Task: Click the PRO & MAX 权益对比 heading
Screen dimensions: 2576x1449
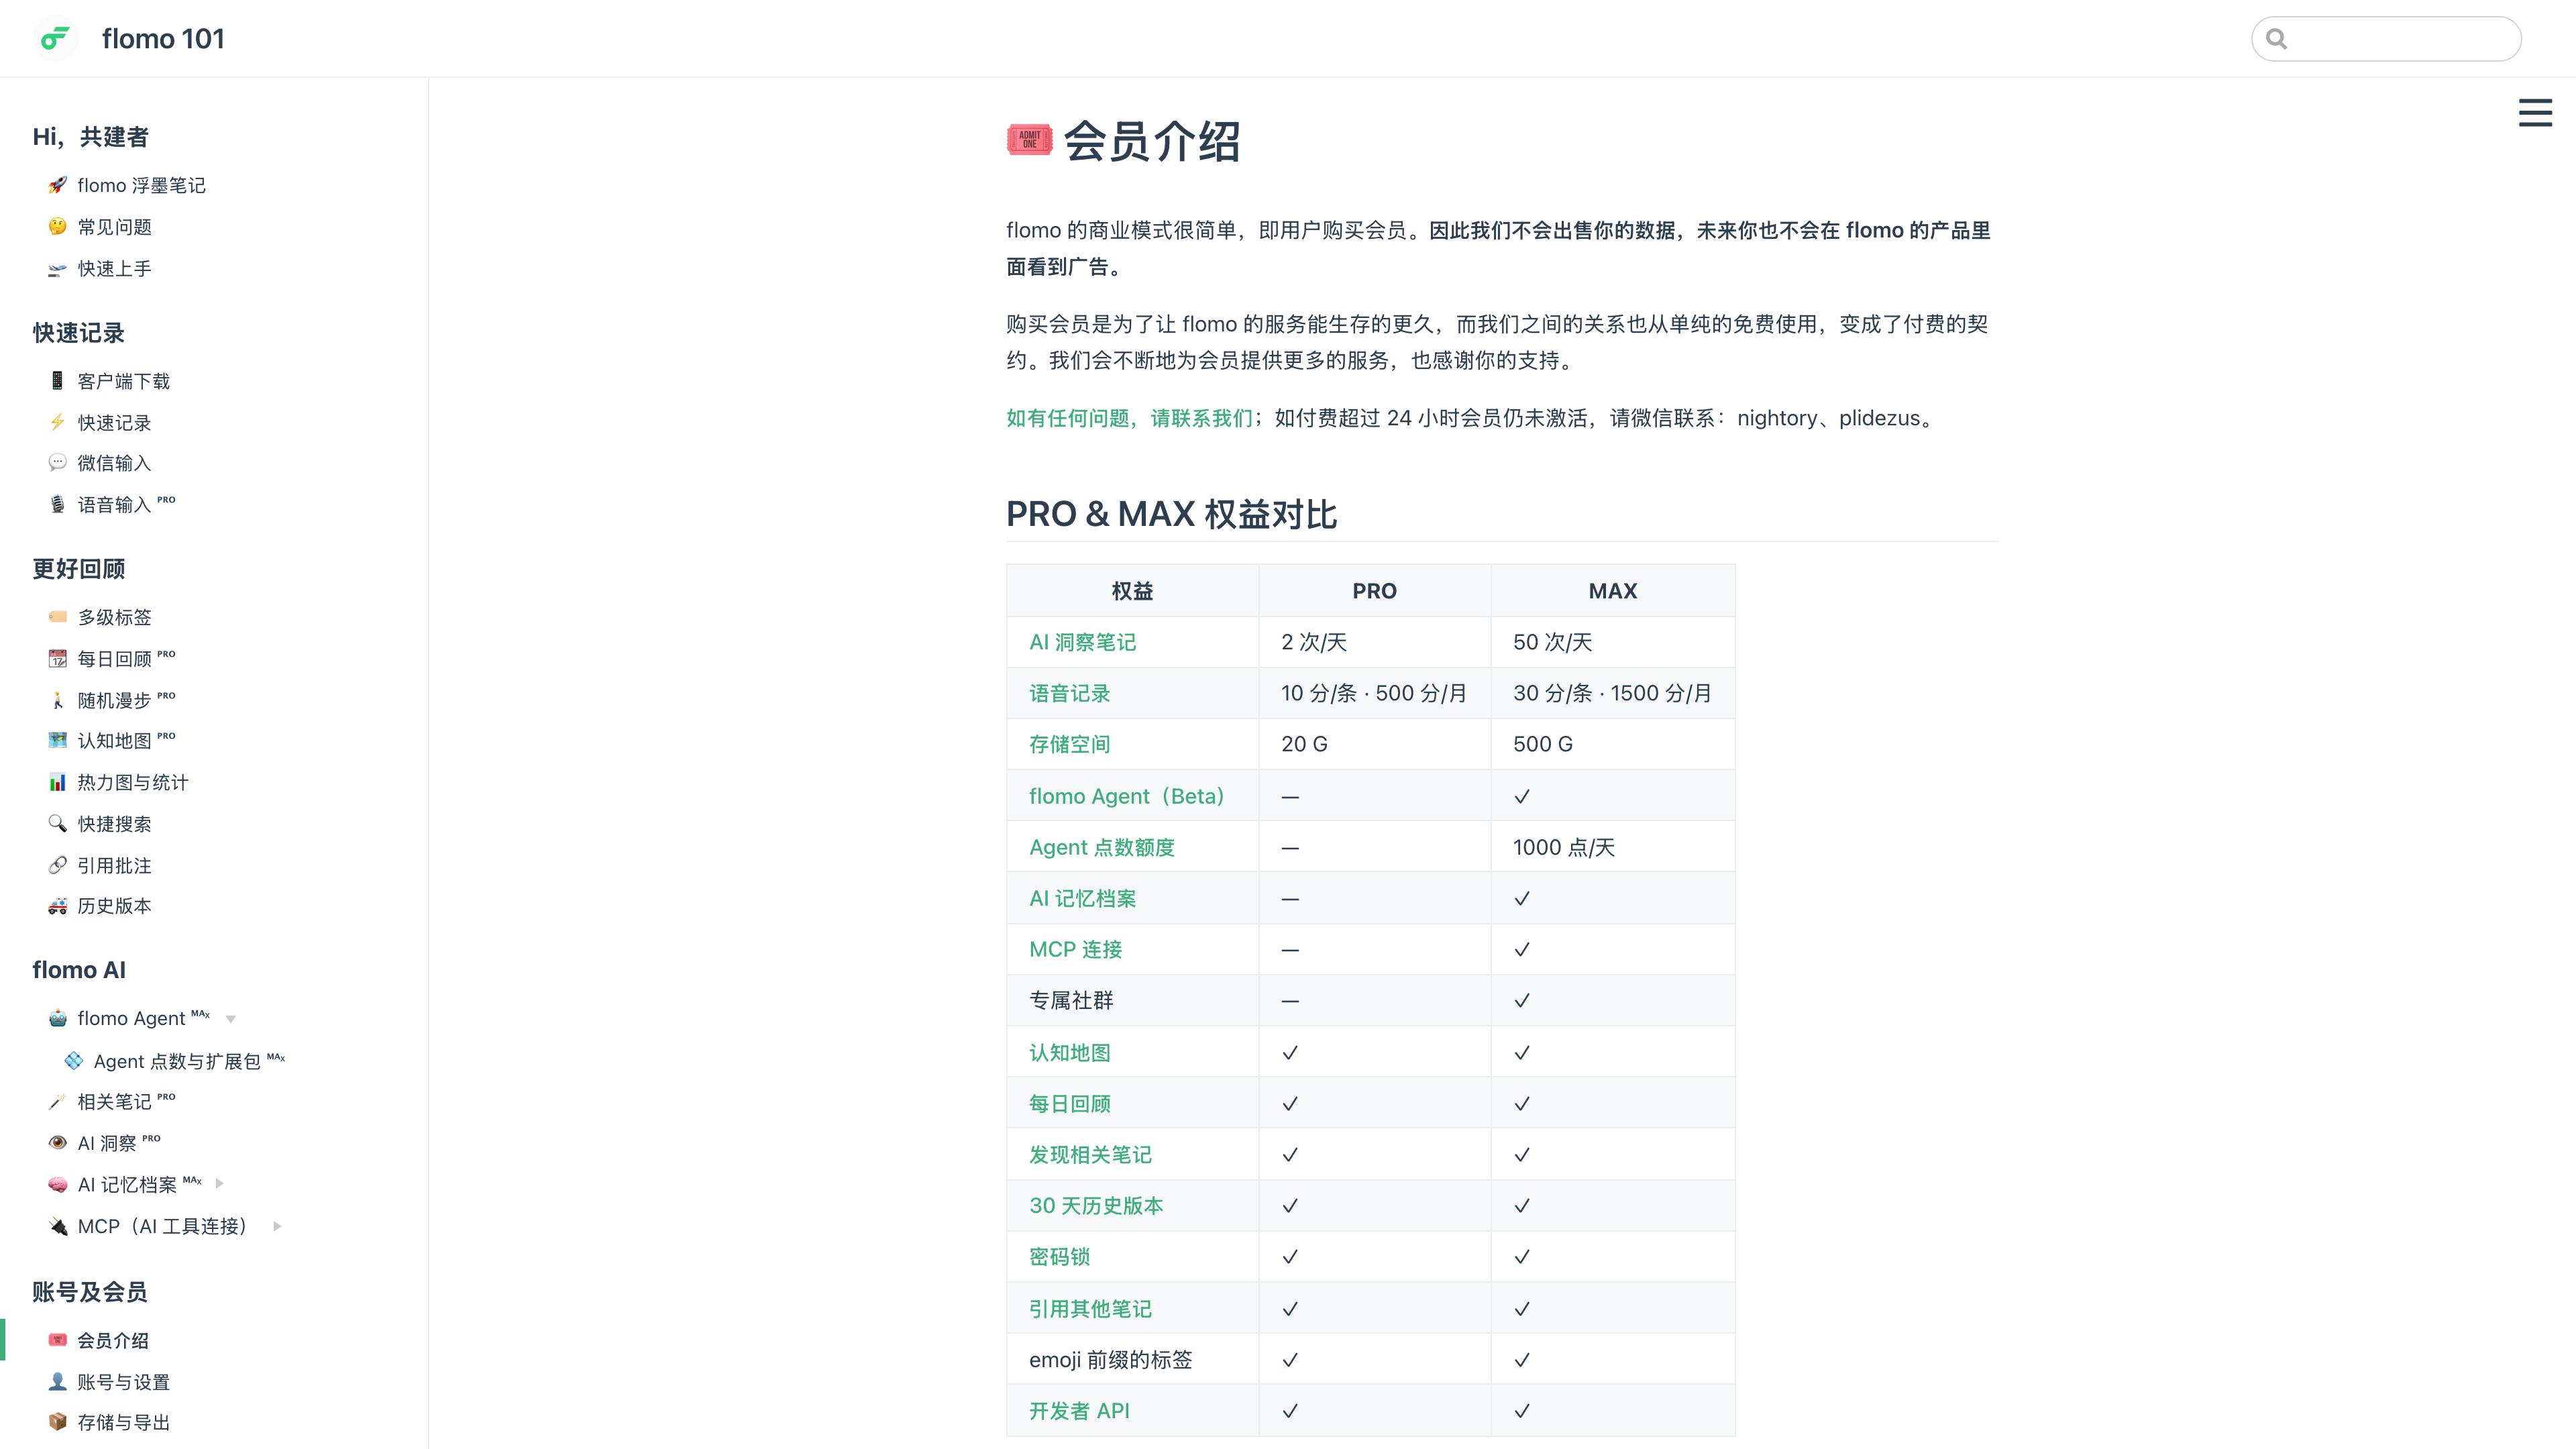Action: coord(1171,514)
